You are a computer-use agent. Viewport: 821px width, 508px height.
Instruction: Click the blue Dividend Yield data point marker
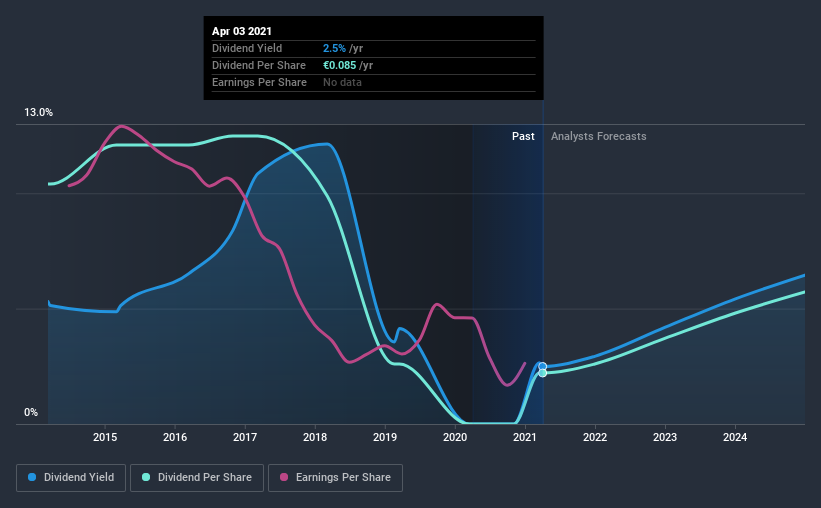[543, 367]
